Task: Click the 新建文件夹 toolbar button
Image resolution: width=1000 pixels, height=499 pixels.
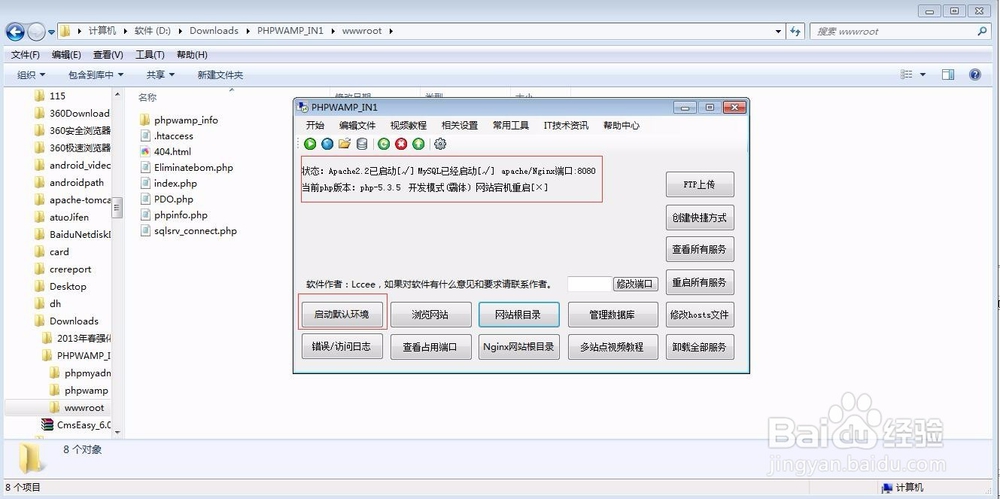Action: pyautogui.click(x=220, y=75)
